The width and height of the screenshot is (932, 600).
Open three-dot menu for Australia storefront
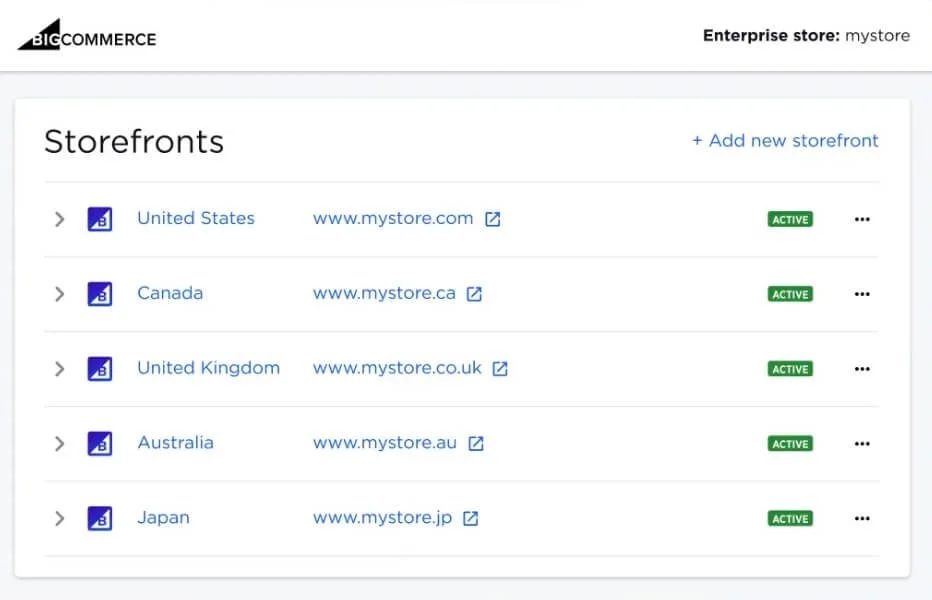point(862,444)
